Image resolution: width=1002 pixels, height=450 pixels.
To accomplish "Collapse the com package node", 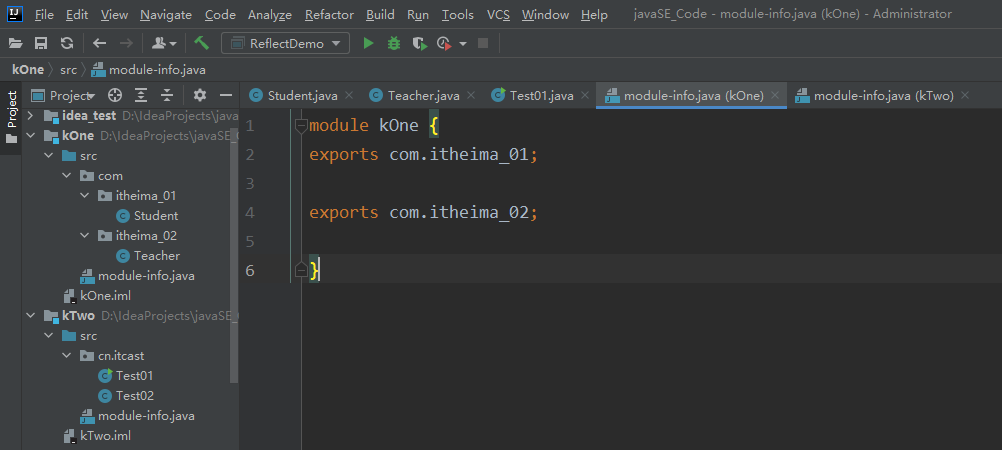I will click(x=66, y=176).
